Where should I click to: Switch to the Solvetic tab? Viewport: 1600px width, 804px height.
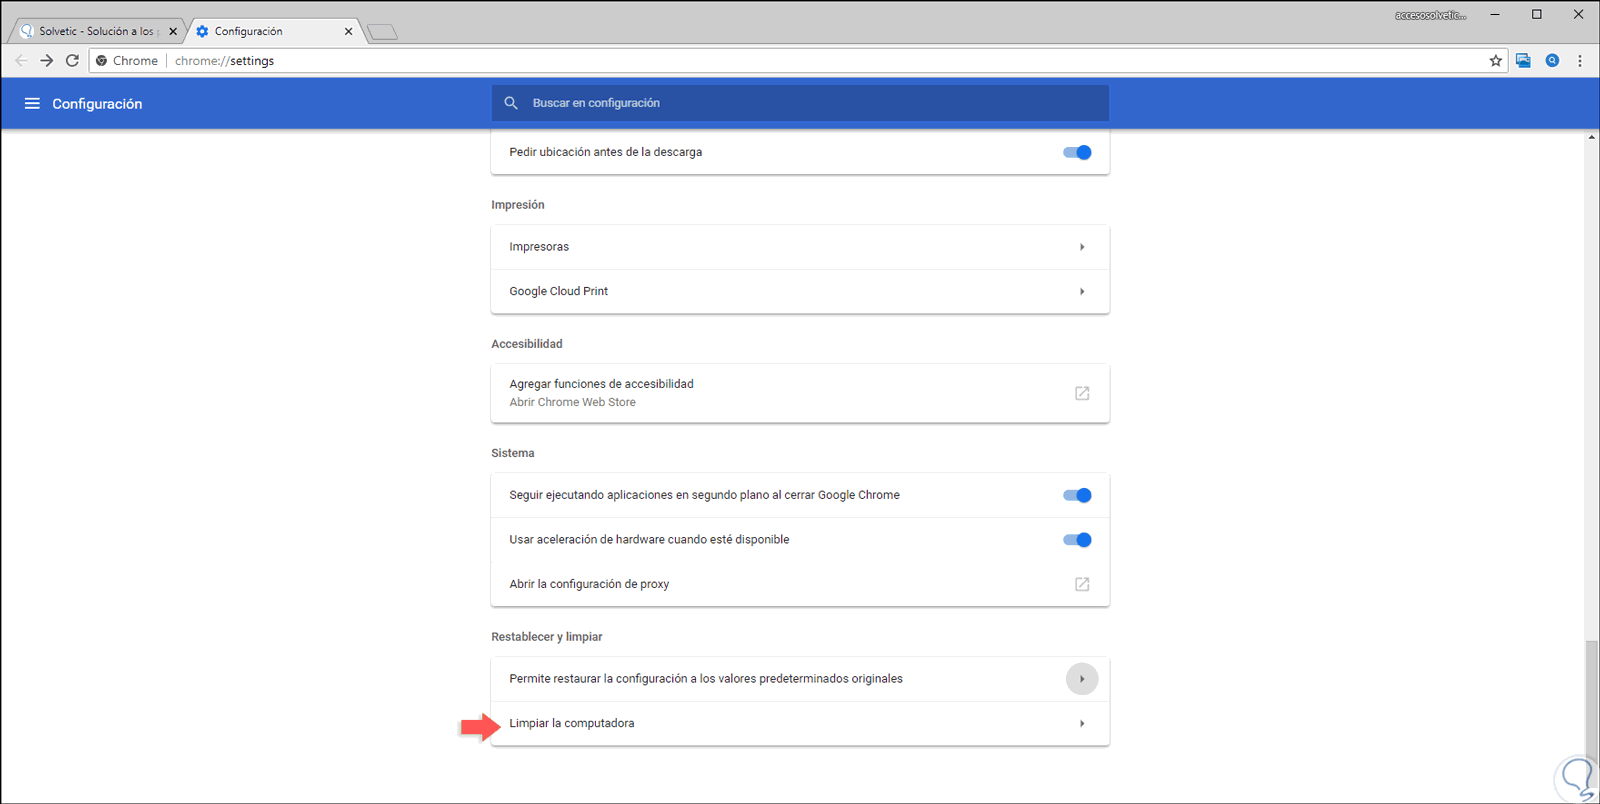97,31
